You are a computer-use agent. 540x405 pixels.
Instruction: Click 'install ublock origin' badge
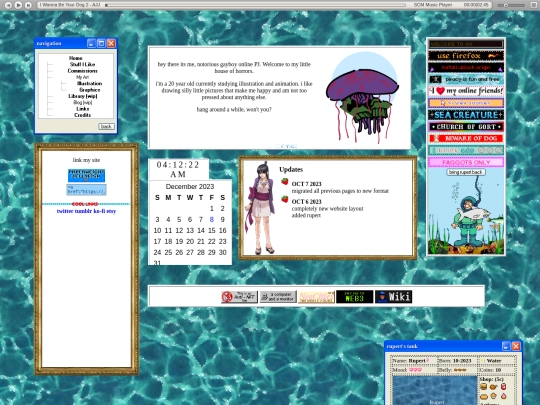(466, 68)
